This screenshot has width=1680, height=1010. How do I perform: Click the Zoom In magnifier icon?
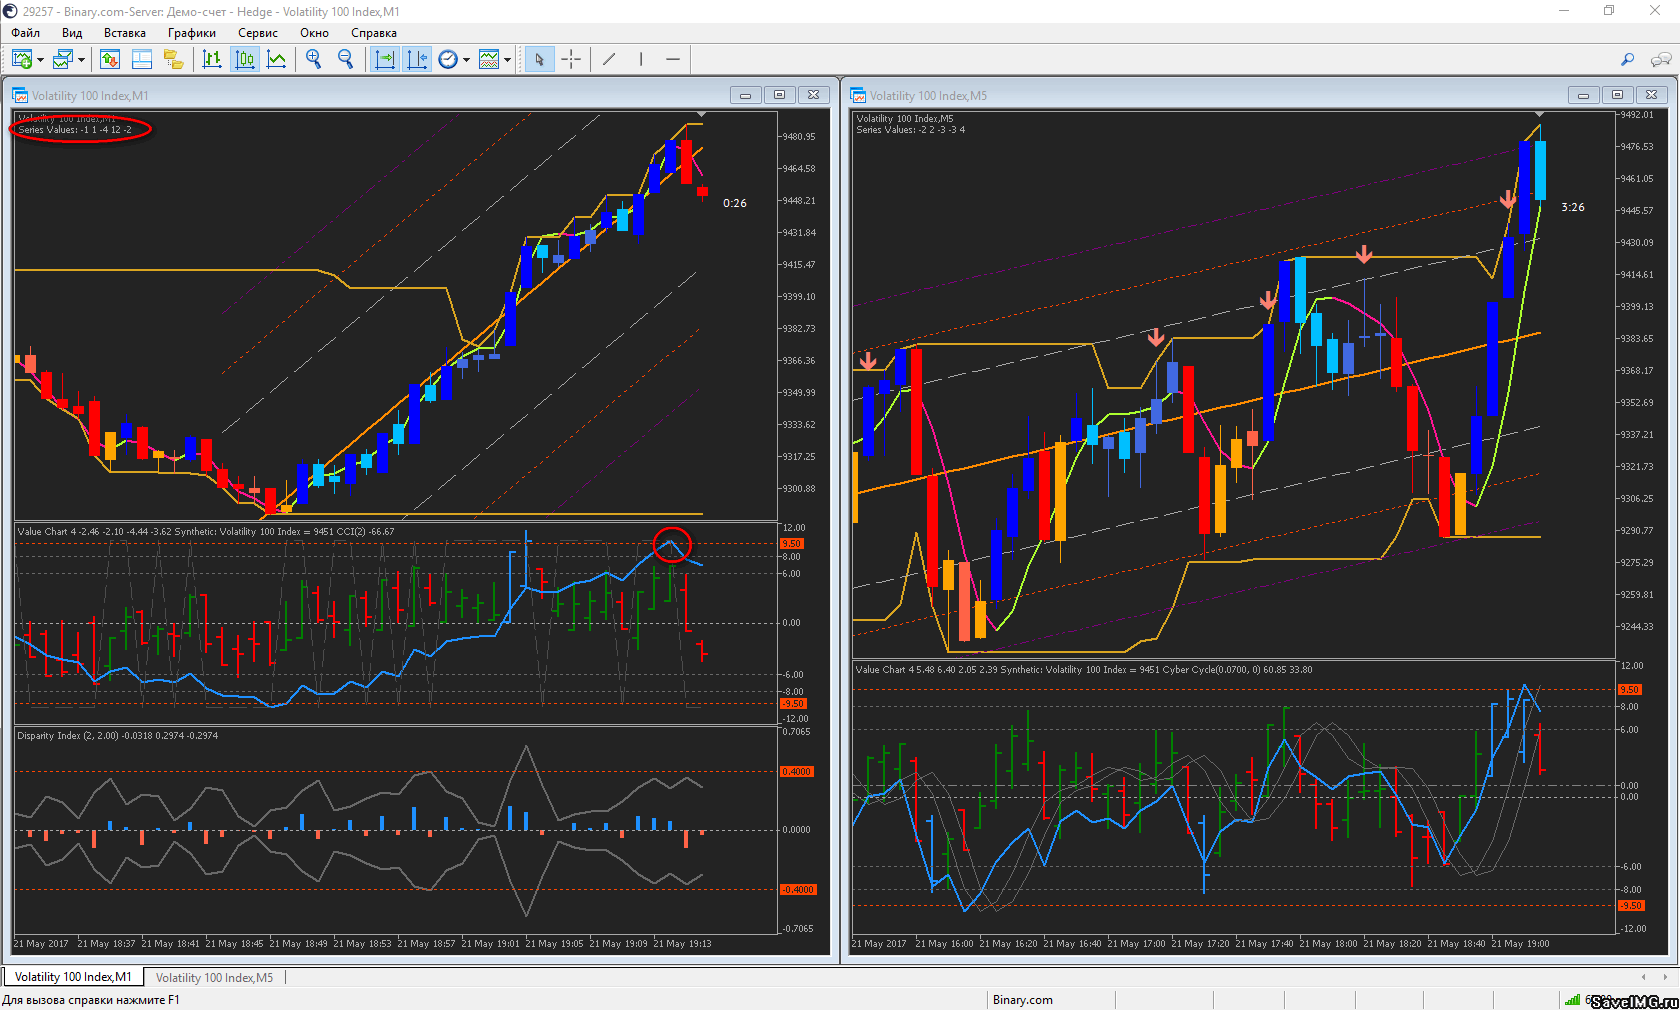[314, 60]
